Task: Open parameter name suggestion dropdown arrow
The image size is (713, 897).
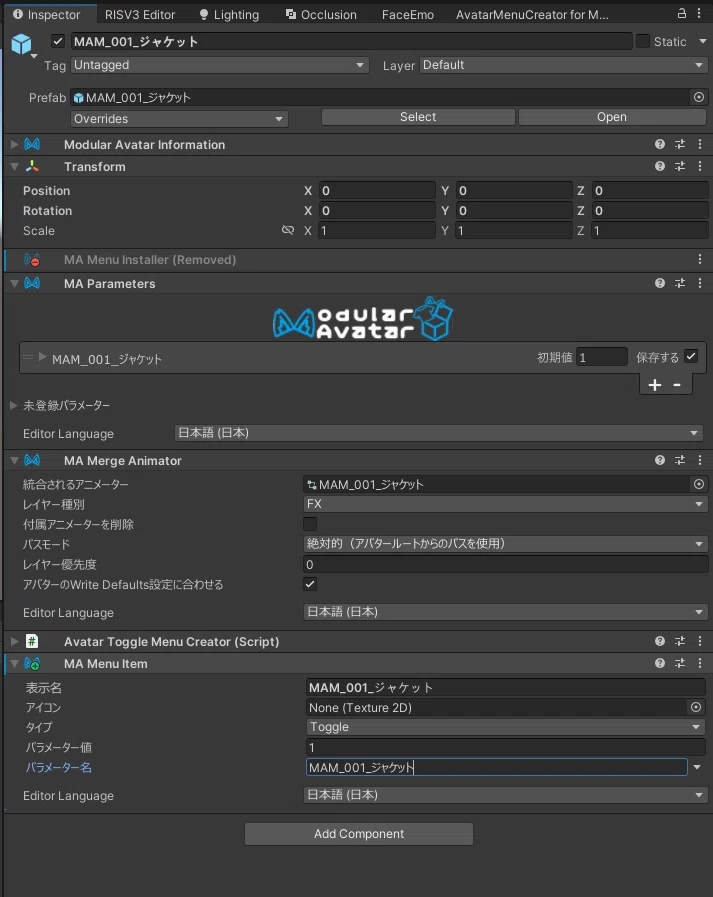Action: click(x=697, y=767)
